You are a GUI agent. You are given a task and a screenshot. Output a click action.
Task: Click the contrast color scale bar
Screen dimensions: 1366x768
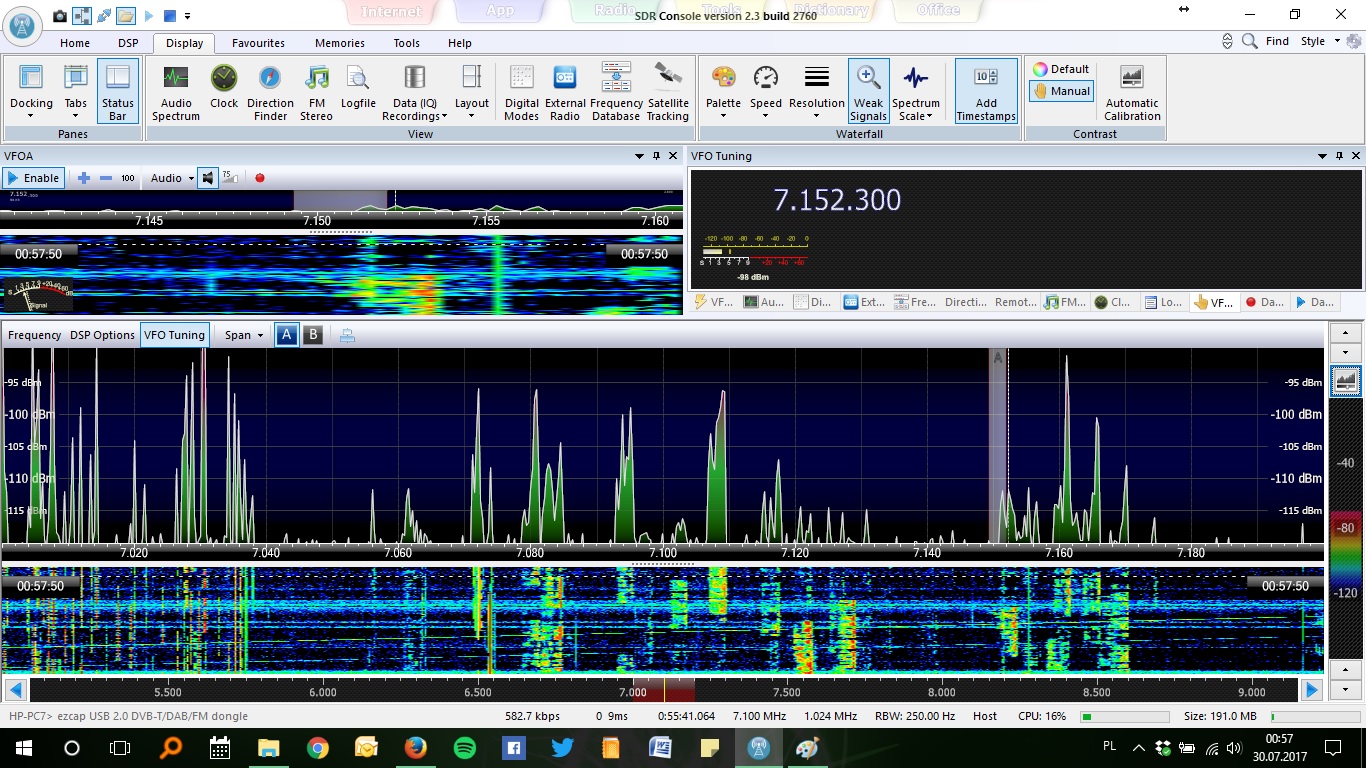pos(1345,560)
